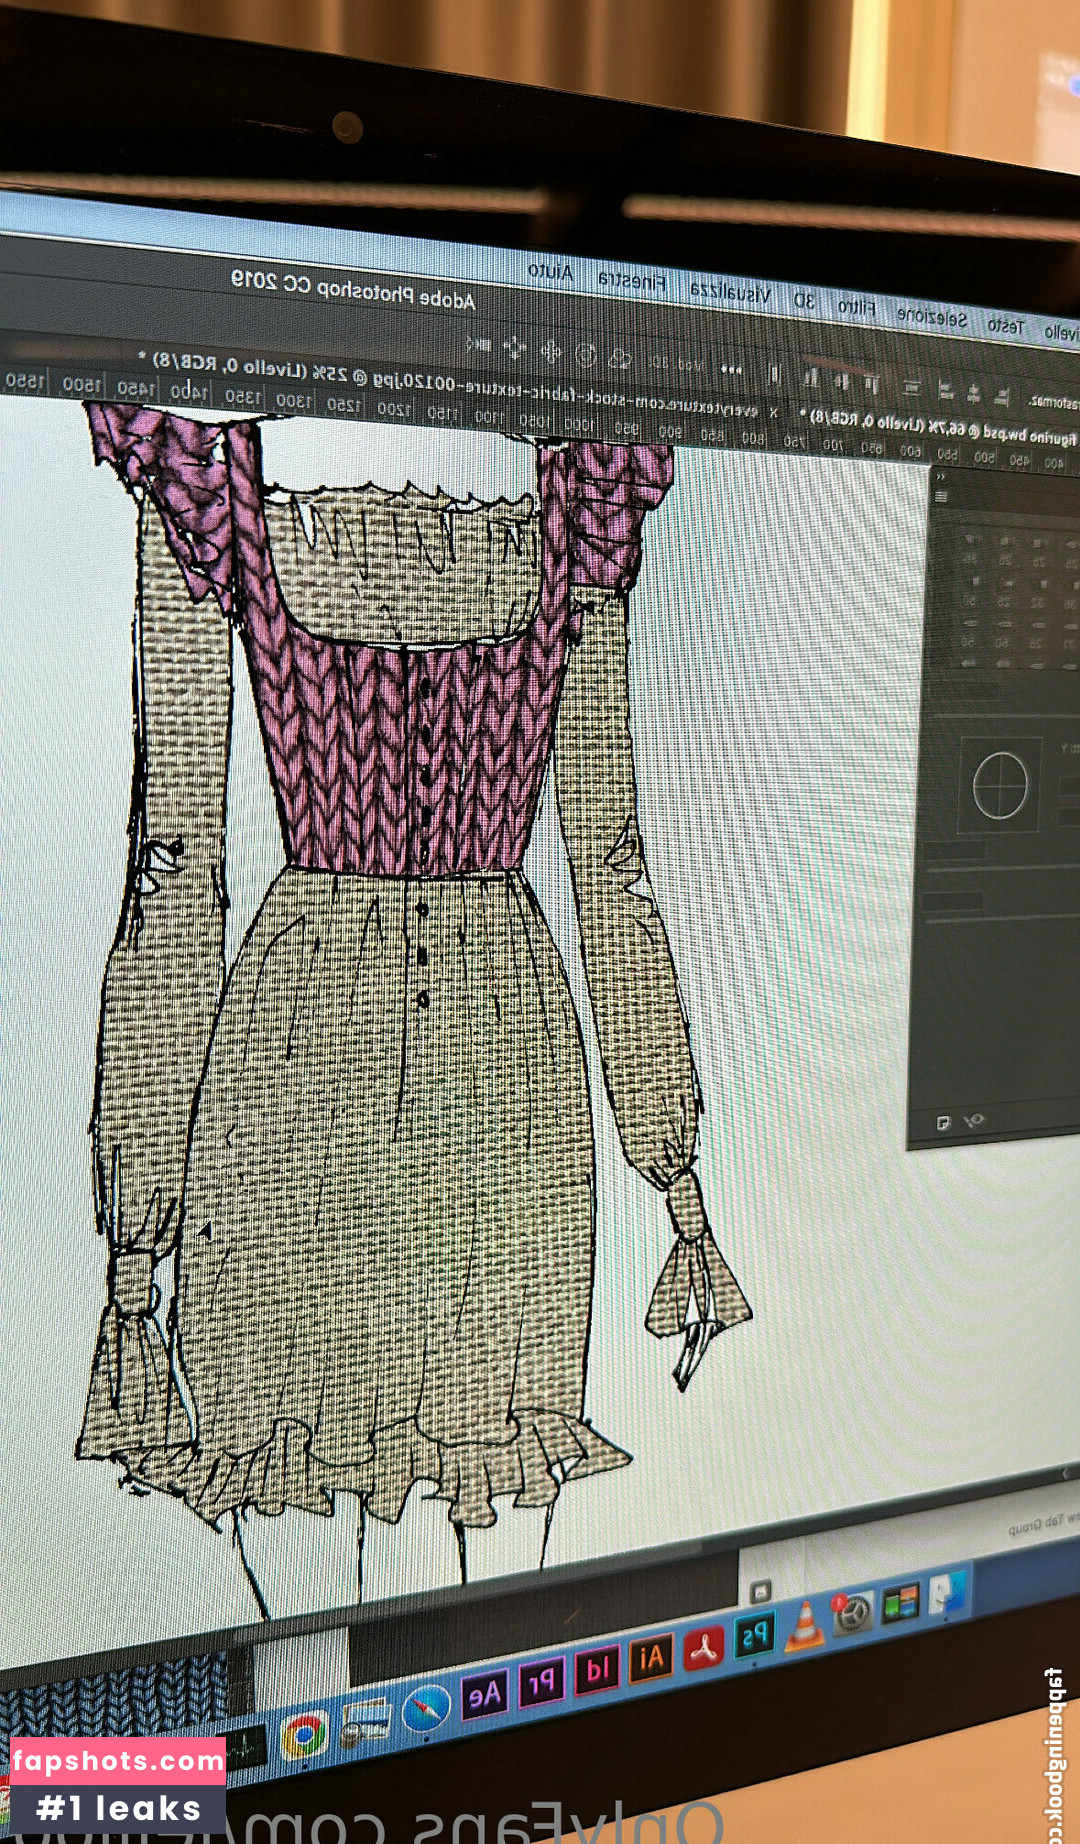1080x1844 pixels.
Task: Open the Visualizza menu
Action: (x=730, y=293)
